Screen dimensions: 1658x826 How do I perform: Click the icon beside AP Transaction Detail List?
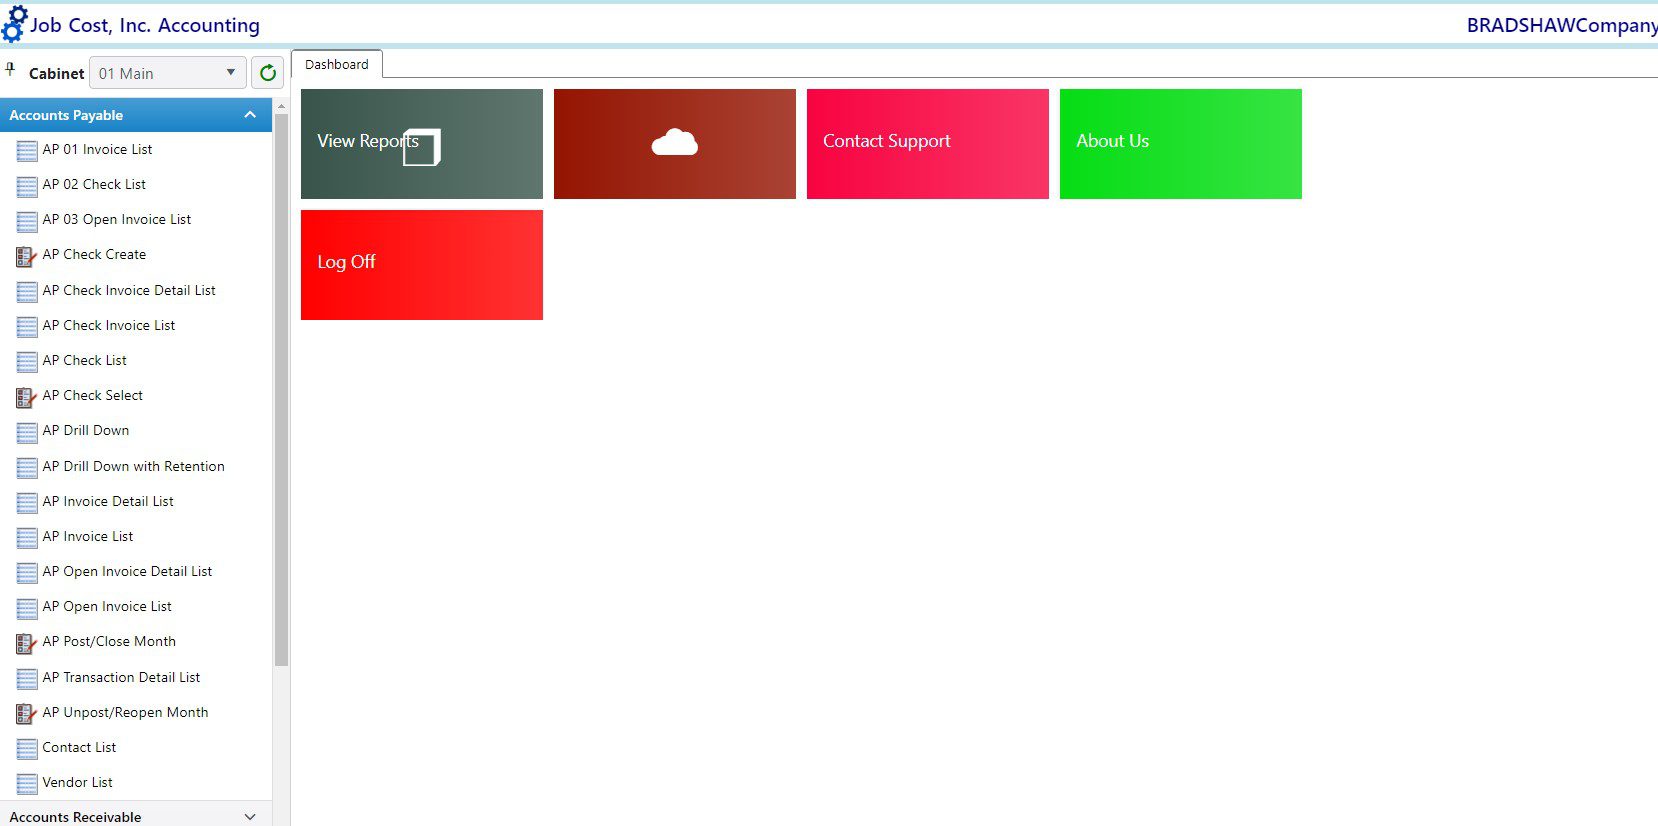coord(27,679)
